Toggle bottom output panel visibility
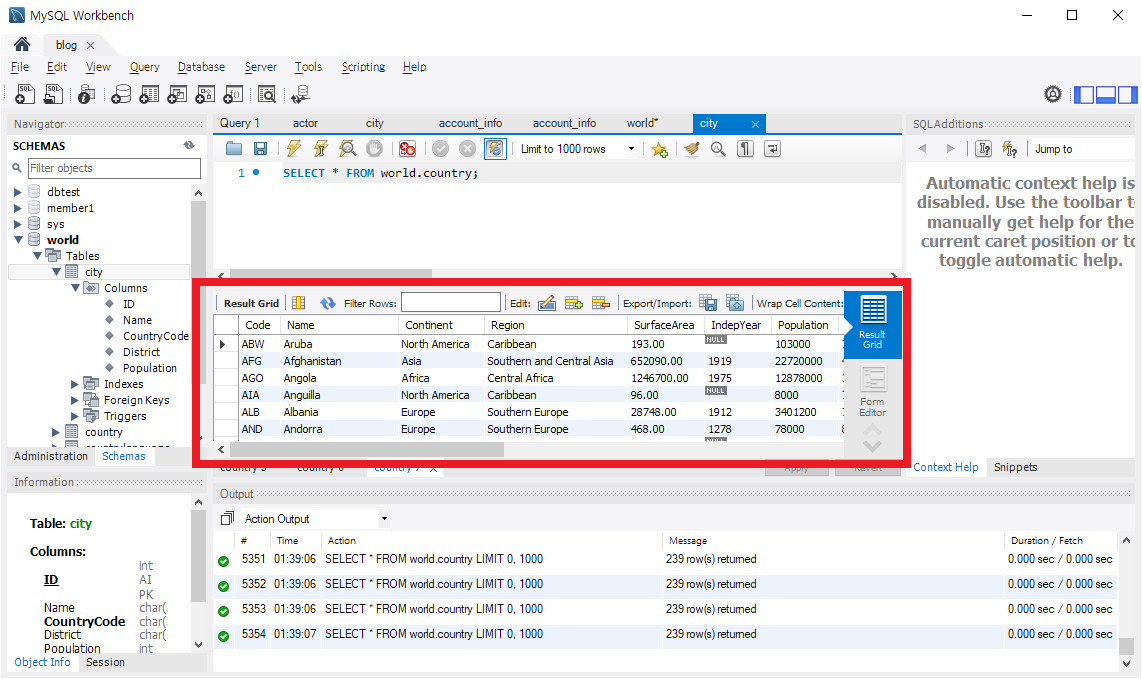This screenshot has height=679, width=1142. point(1106,95)
